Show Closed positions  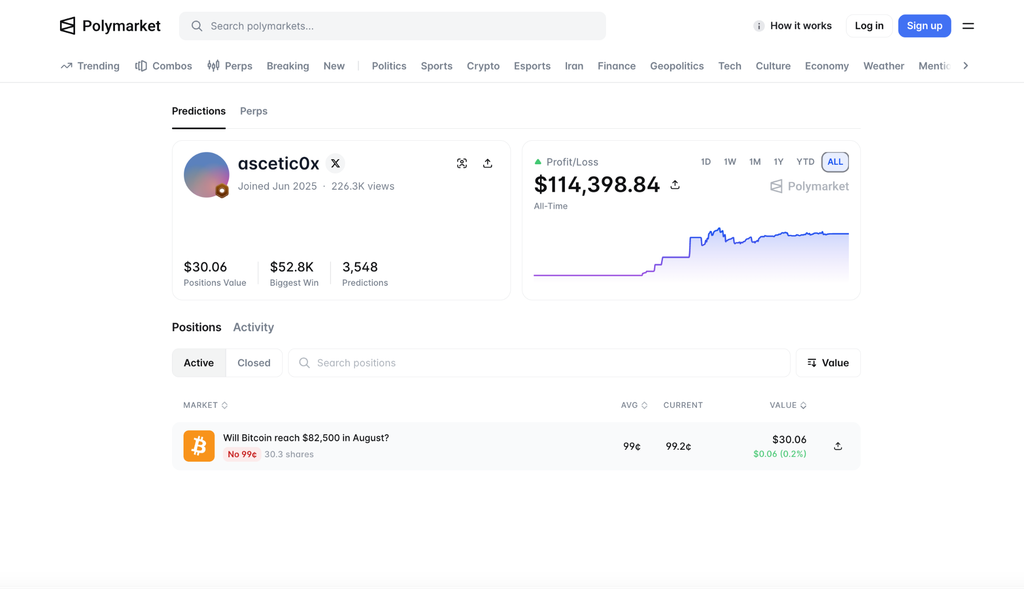253,362
